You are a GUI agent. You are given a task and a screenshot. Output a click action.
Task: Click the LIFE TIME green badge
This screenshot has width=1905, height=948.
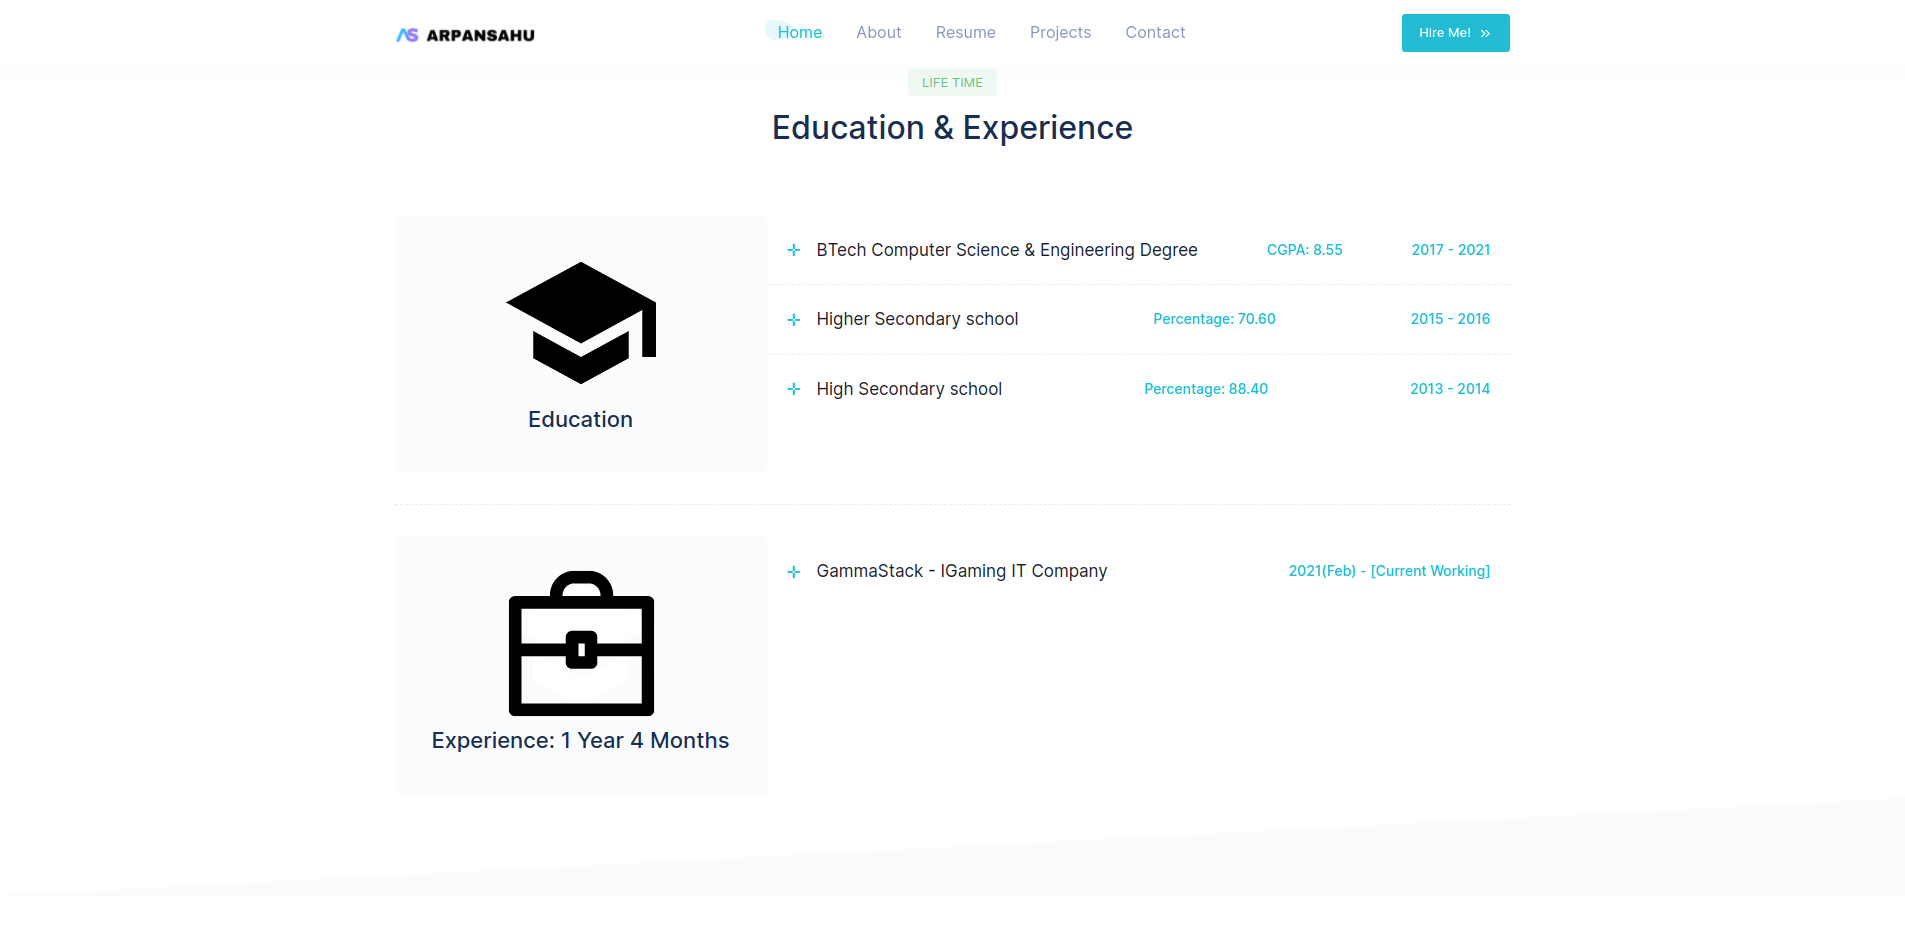coord(952,83)
